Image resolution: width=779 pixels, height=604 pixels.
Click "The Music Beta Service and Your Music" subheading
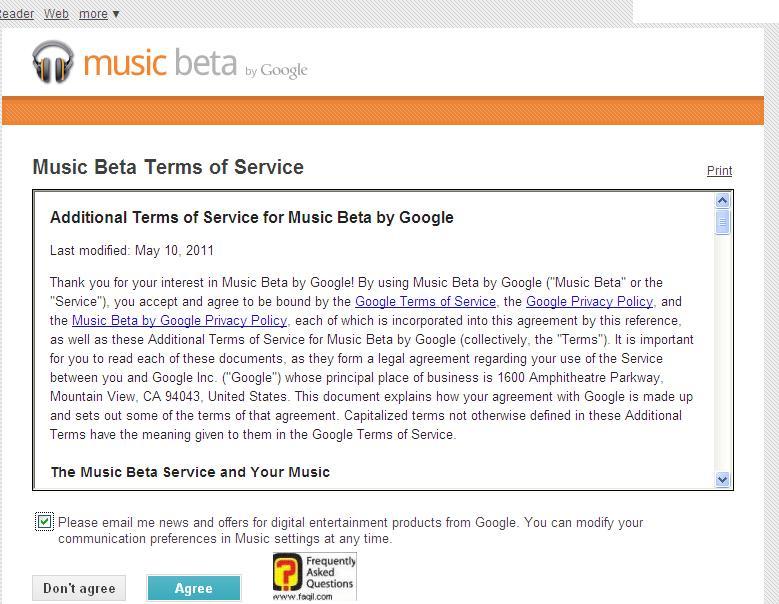click(x=190, y=472)
